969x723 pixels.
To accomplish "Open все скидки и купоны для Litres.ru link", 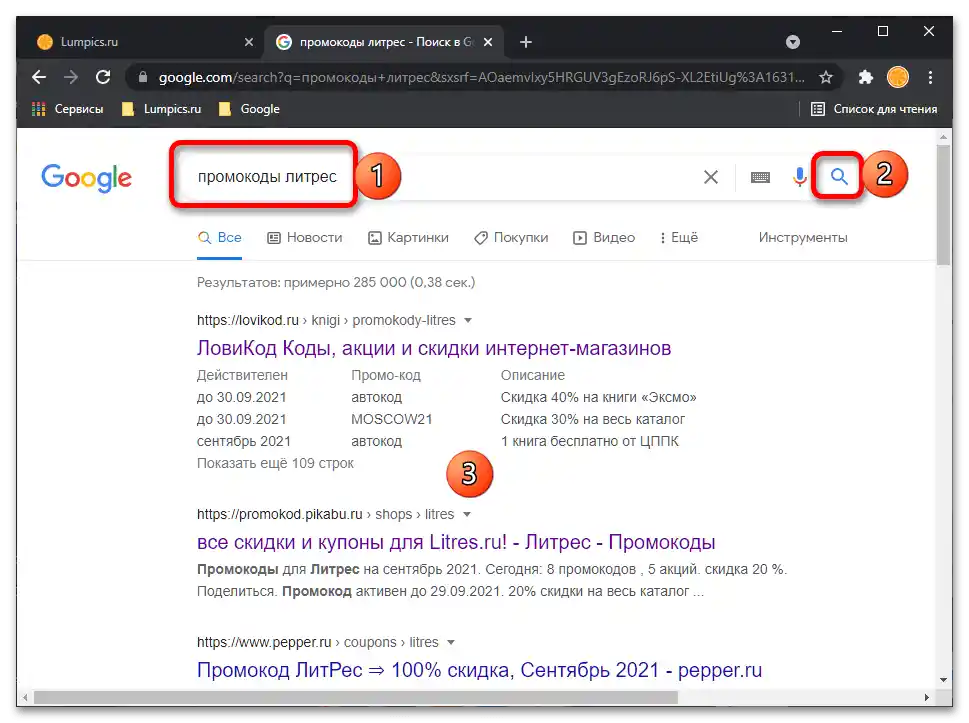I will [456, 543].
